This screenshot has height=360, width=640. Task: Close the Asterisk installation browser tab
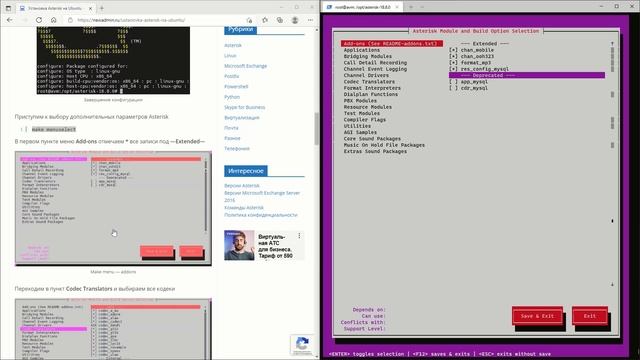click(x=91, y=8)
